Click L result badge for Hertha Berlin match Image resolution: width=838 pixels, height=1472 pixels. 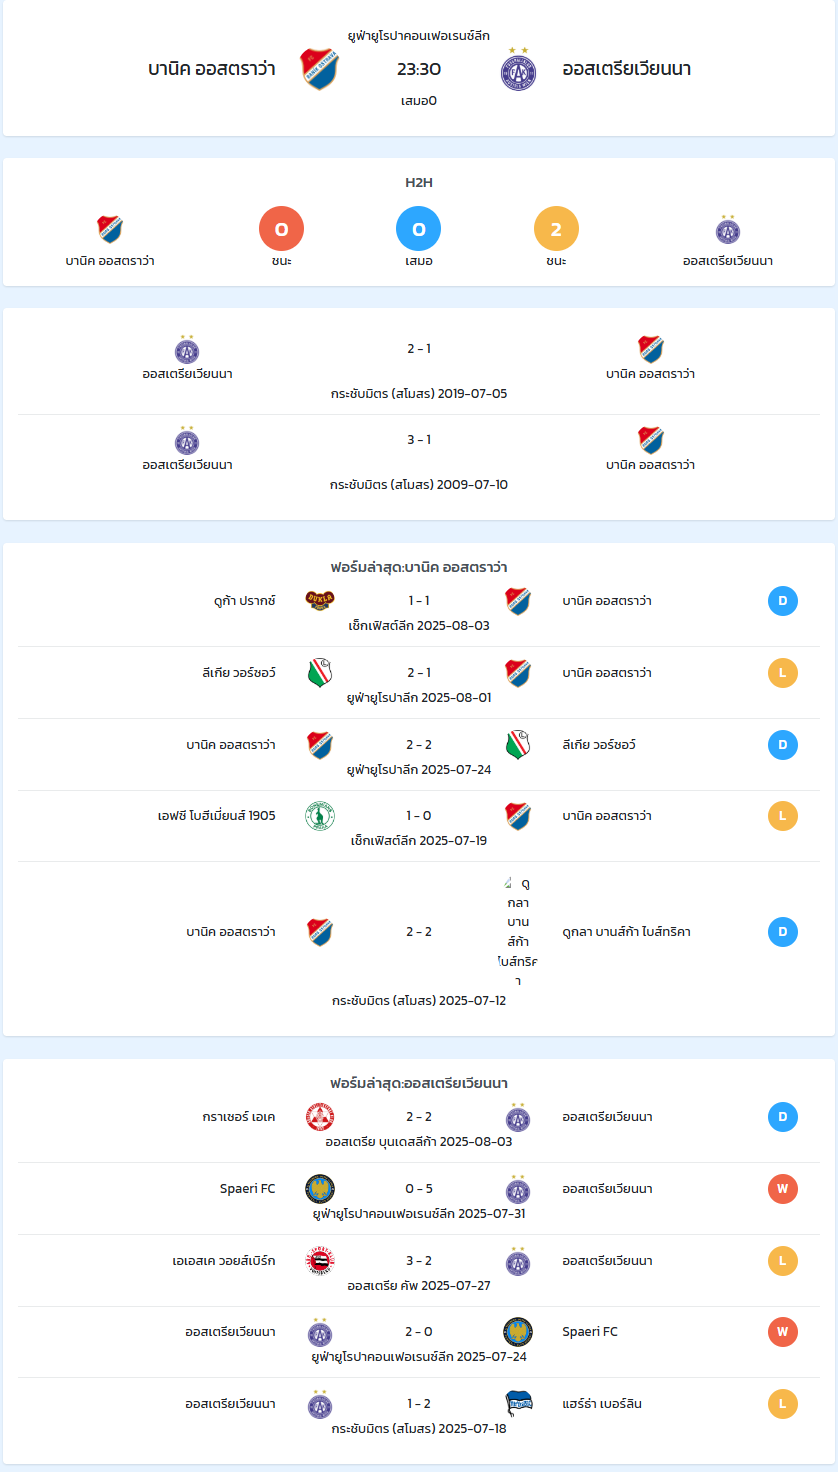pyautogui.click(x=783, y=1404)
